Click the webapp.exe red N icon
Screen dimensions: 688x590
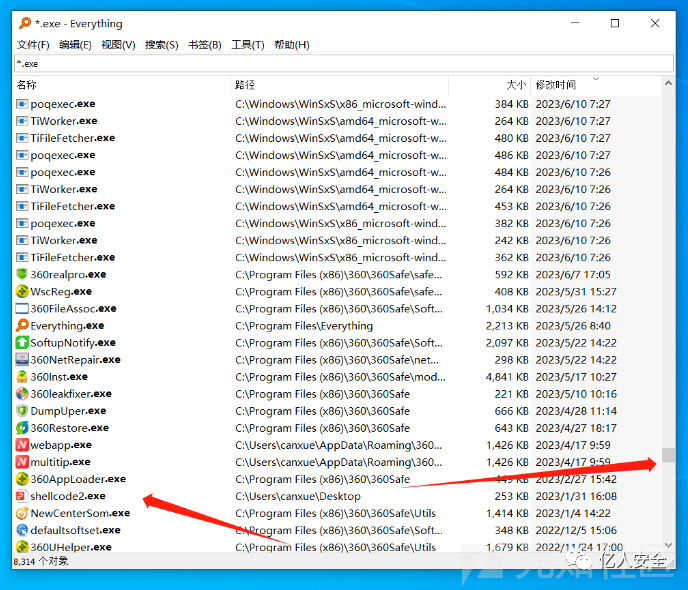(x=22, y=445)
